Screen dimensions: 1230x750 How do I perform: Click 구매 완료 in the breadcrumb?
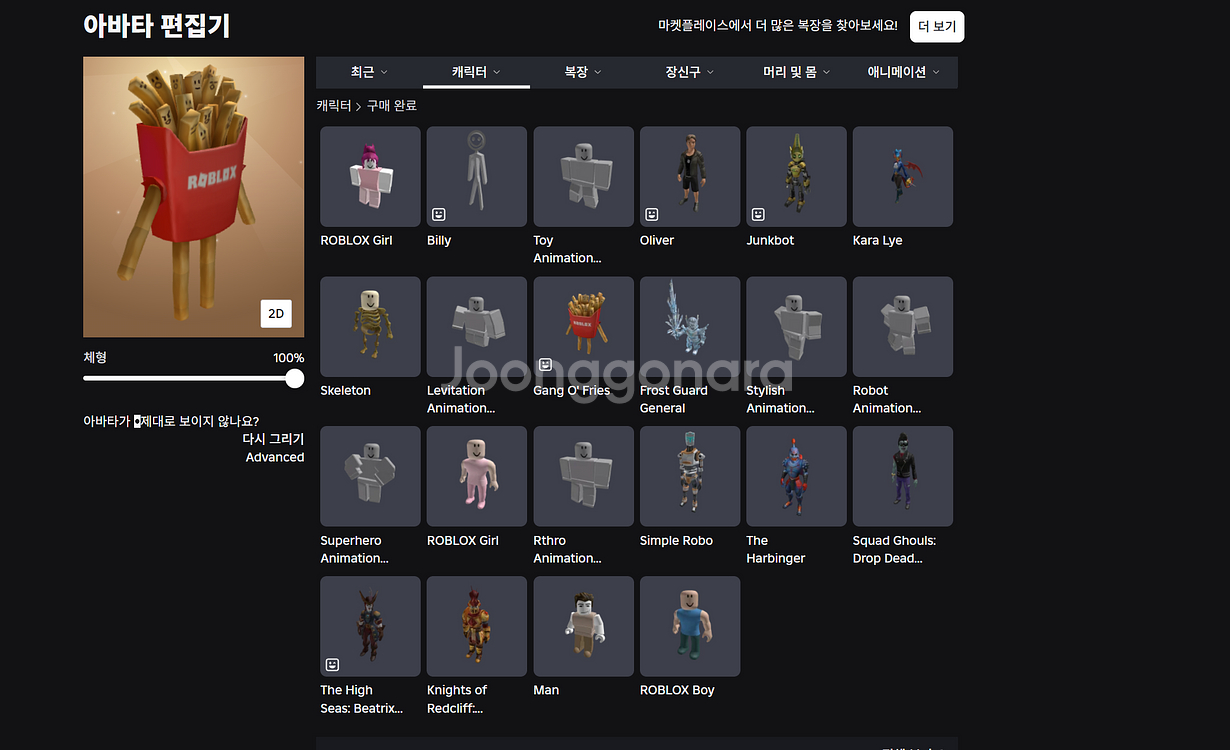[392, 105]
